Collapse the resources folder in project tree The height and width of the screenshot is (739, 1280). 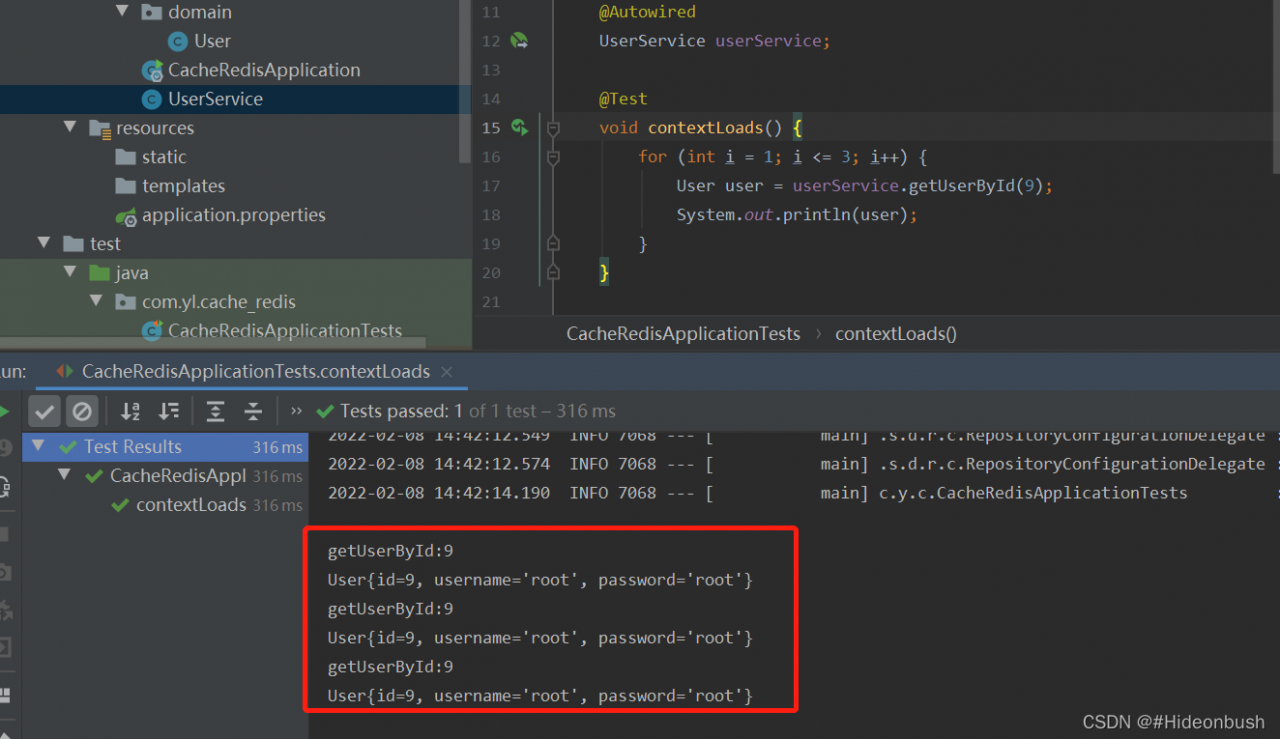pyautogui.click(x=70, y=128)
